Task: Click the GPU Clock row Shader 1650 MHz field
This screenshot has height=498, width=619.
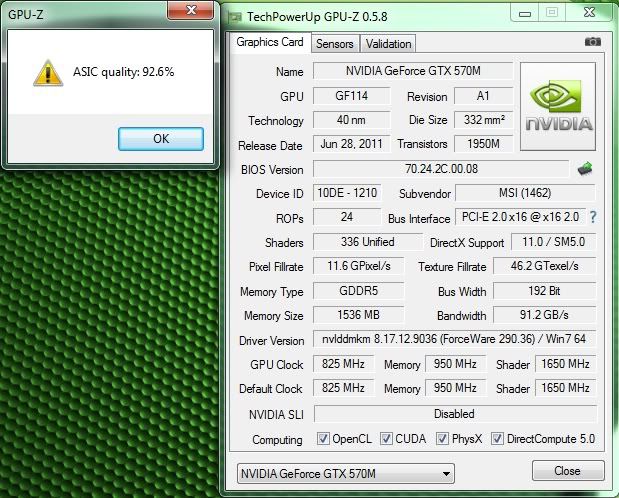Action: pyautogui.click(x=565, y=364)
